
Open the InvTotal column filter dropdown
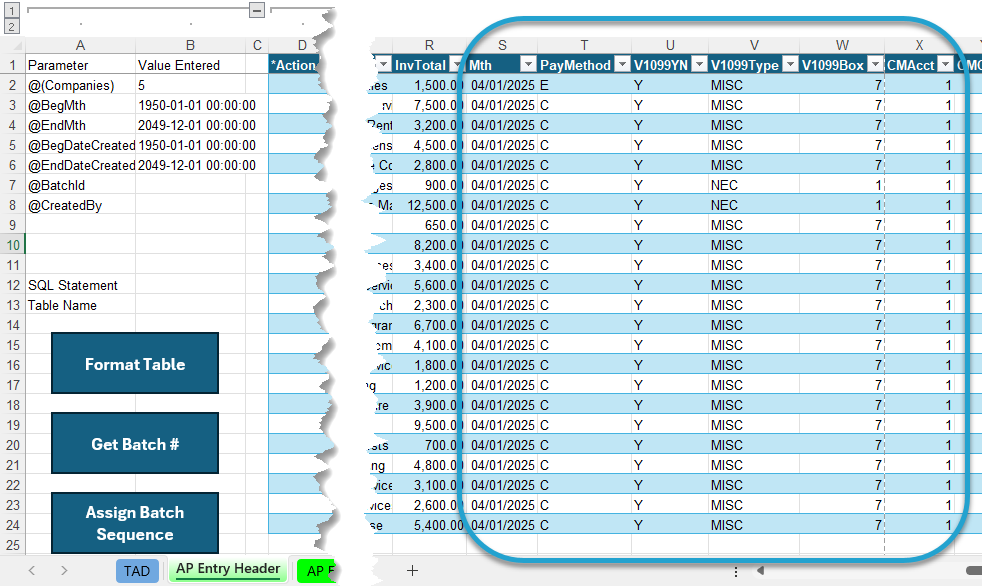point(456,65)
